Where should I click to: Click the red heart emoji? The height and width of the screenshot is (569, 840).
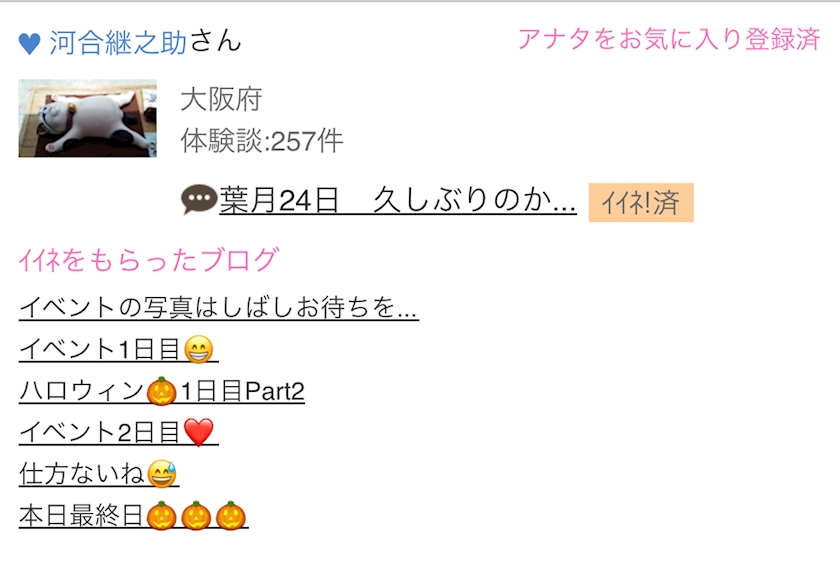(199, 432)
